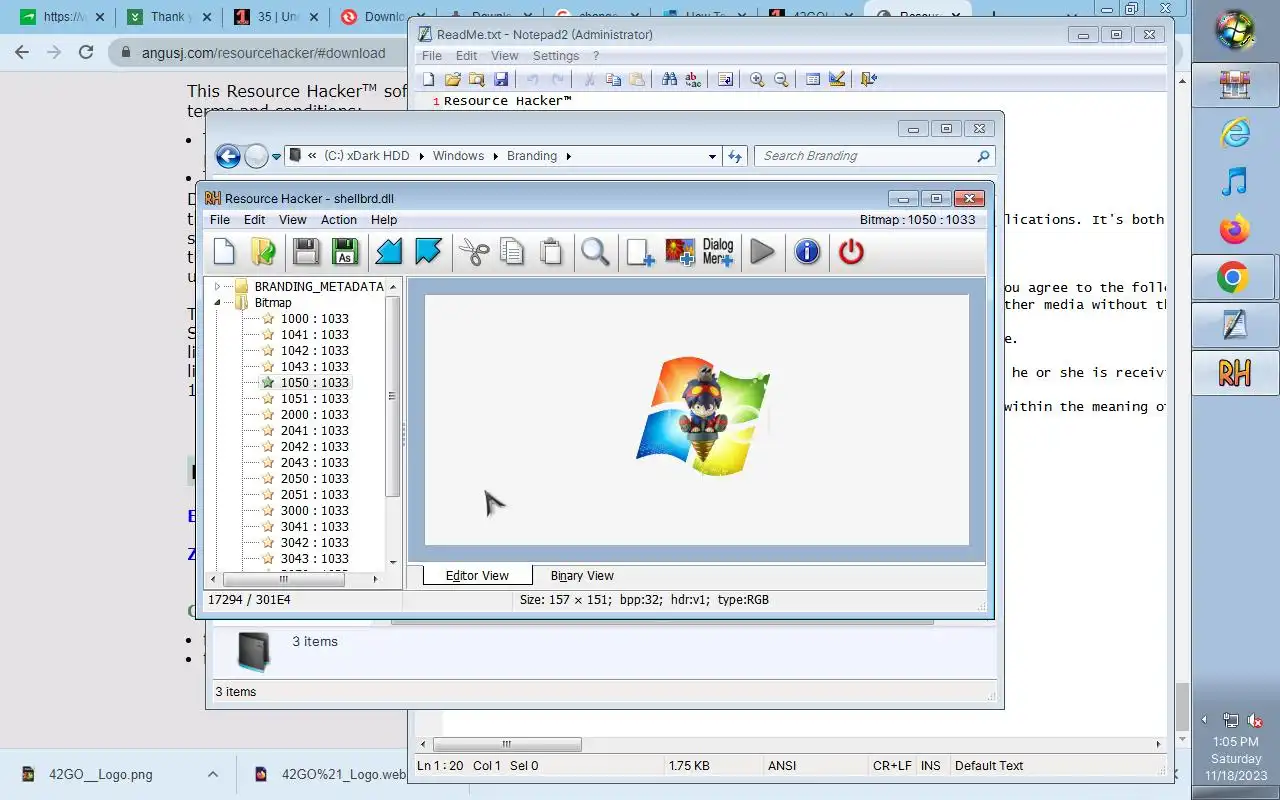Expand breadcrumb arrow after Windows
Viewport: 1280px width, 800px height.
click(495, 156)
